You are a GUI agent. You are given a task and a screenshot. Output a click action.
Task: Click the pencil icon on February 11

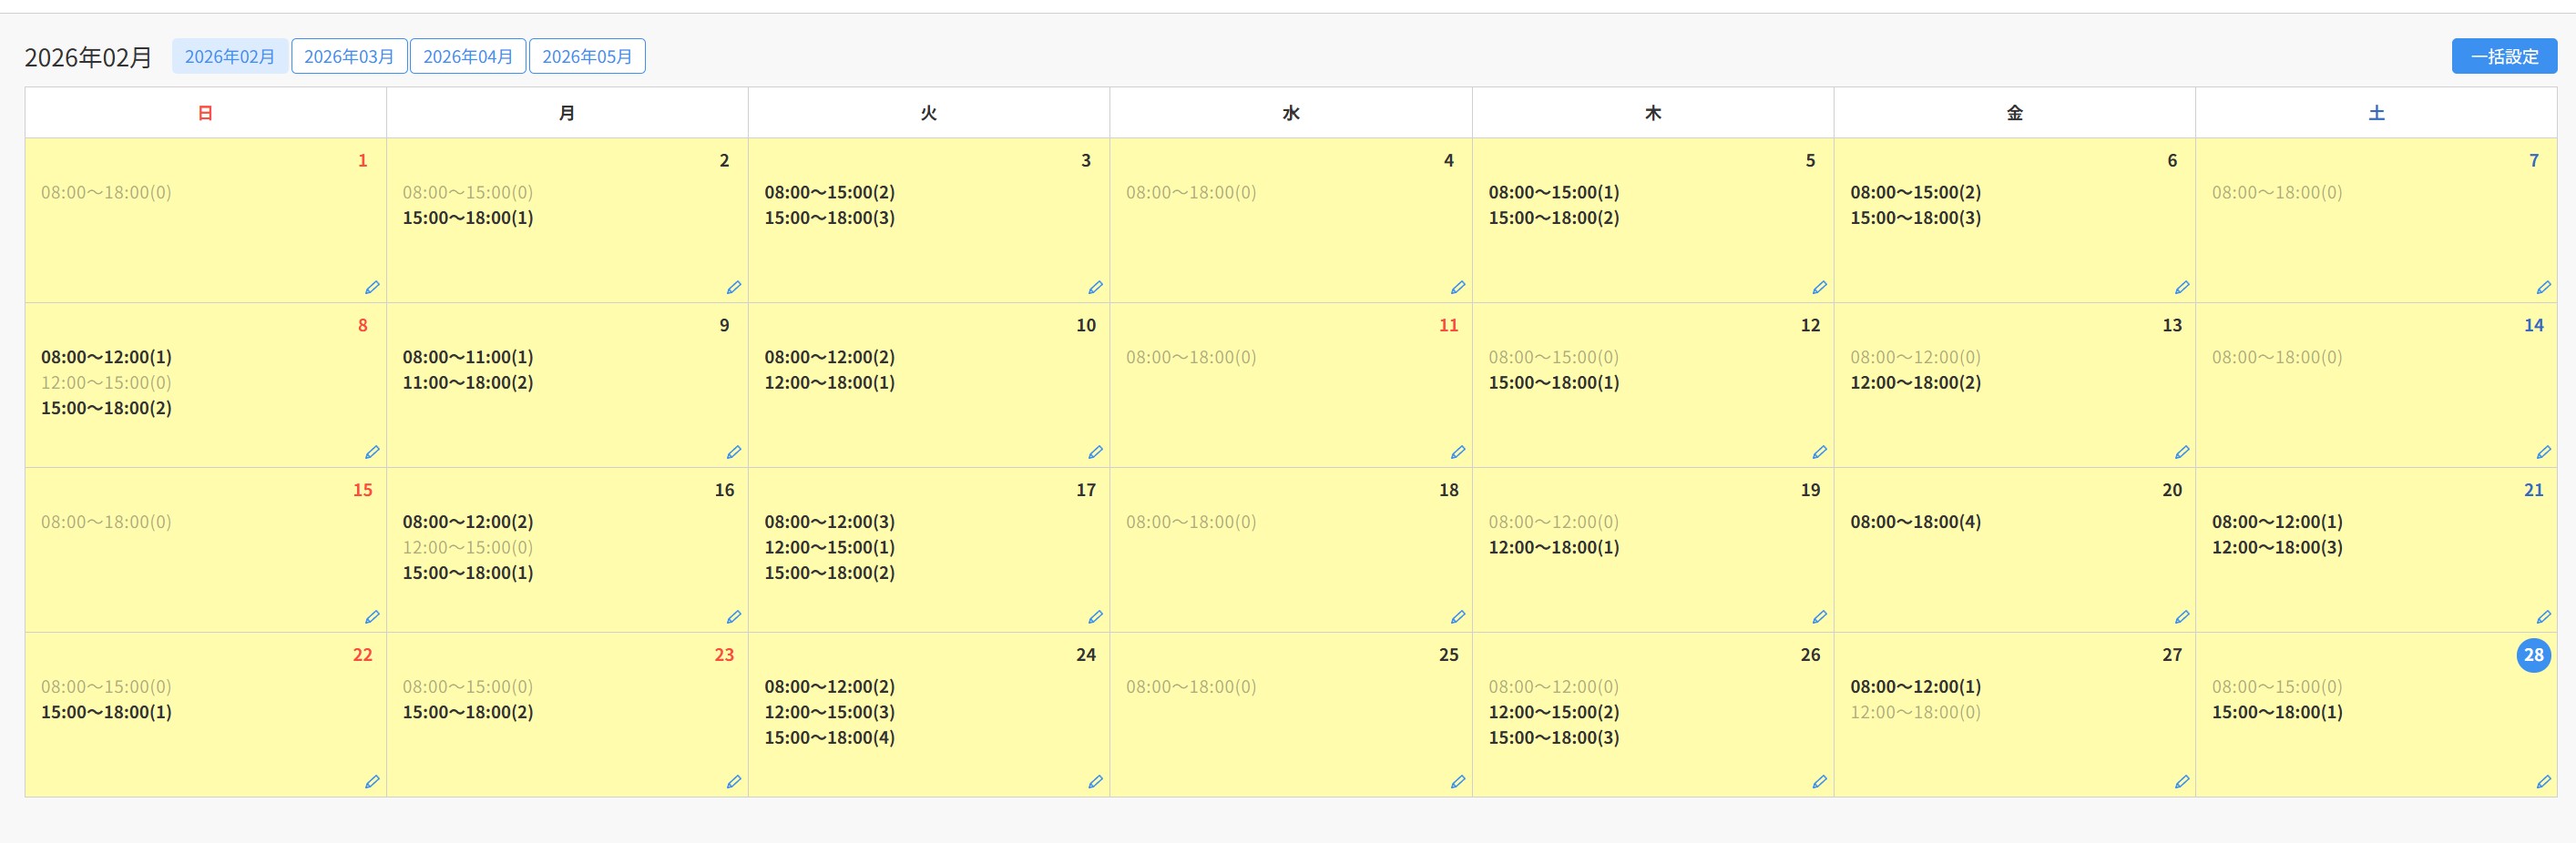coord(1457,453)
